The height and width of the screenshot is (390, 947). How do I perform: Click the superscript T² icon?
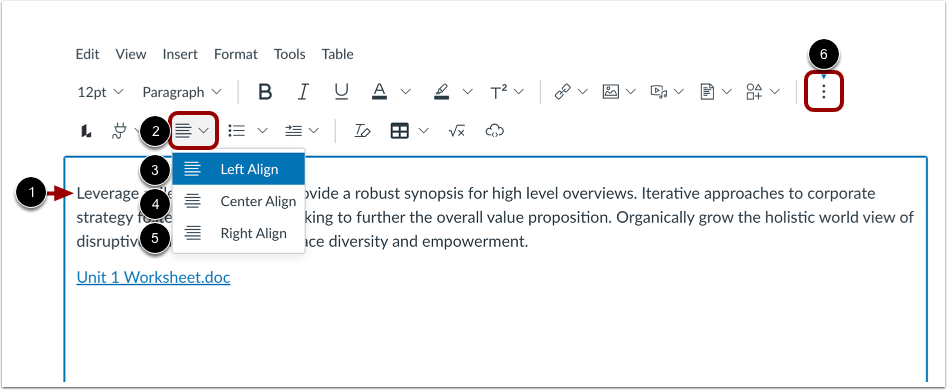pos(499,92)
